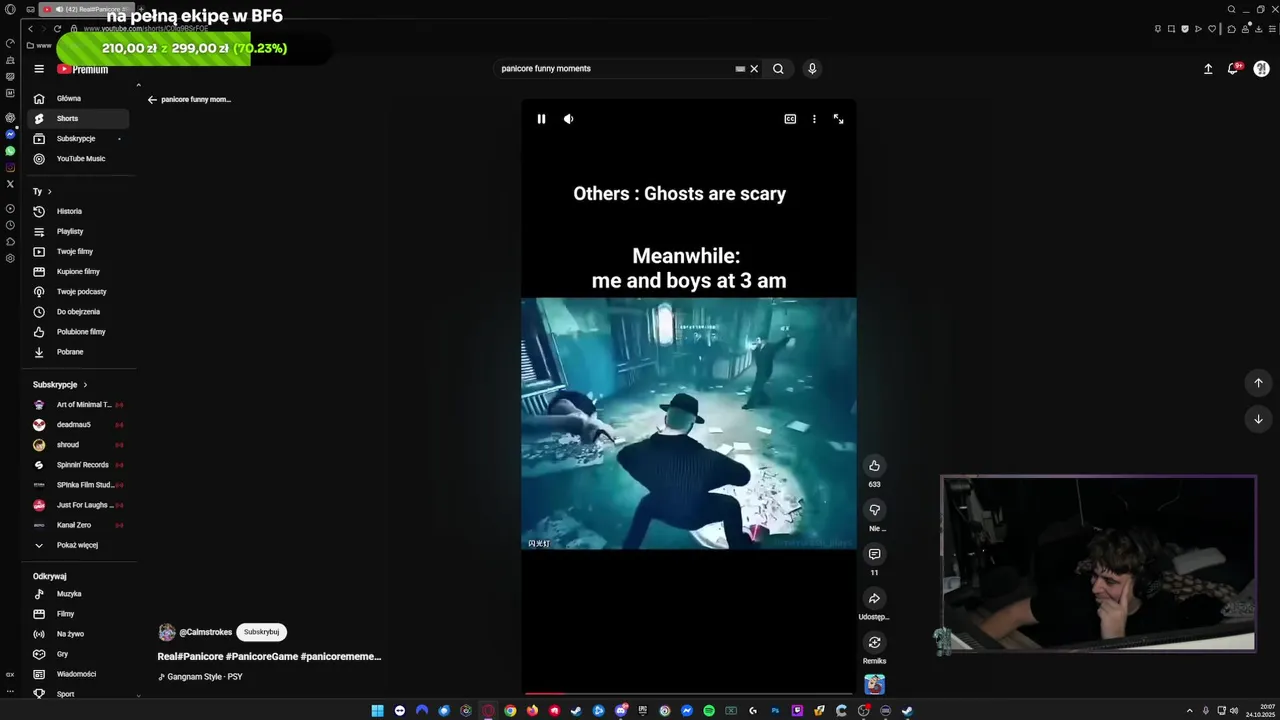Like the Short with the thumbs-up button
This screenshot has height=720, width=1280.
(x=874, y=466)
